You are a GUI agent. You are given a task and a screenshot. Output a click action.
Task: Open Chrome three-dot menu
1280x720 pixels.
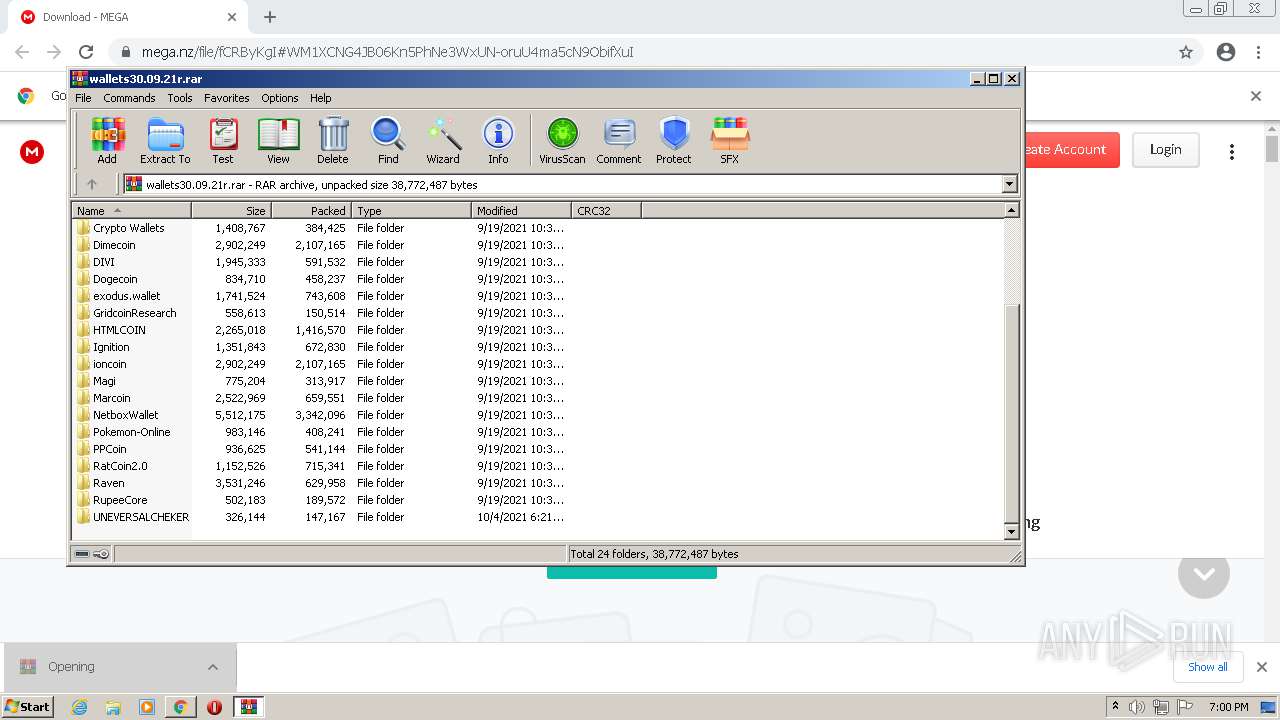click(1258, 52)
